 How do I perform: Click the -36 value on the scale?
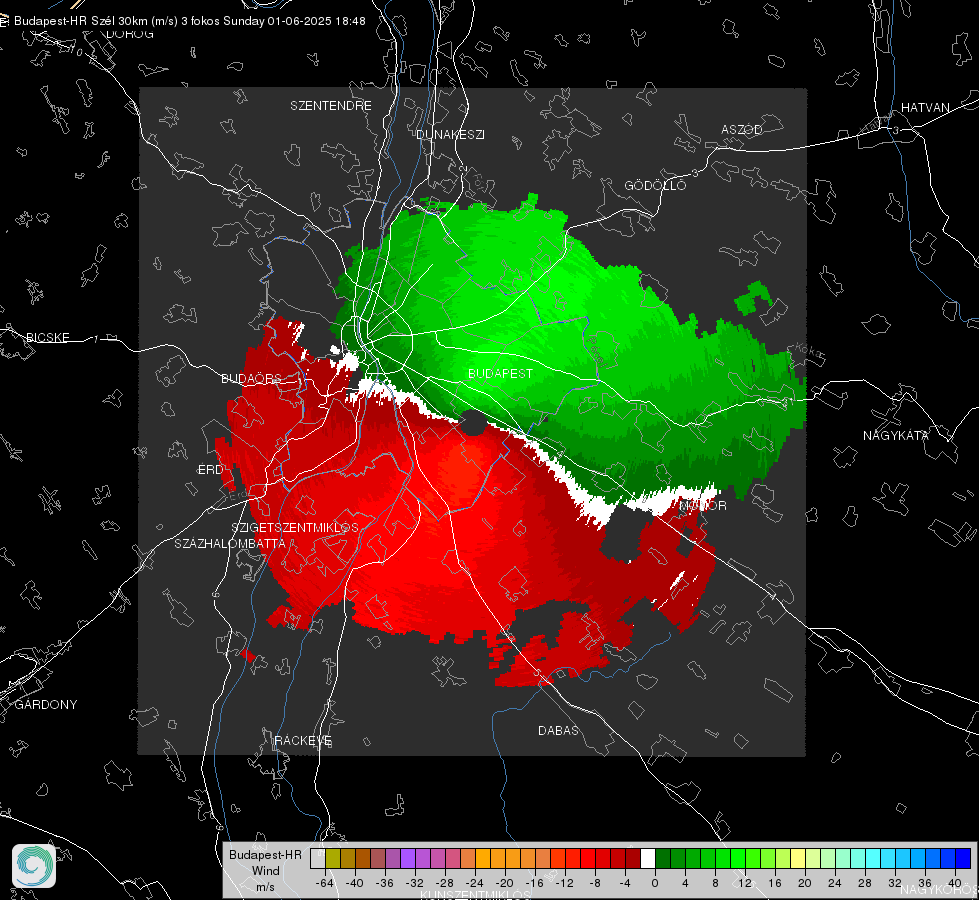point(385,884)
